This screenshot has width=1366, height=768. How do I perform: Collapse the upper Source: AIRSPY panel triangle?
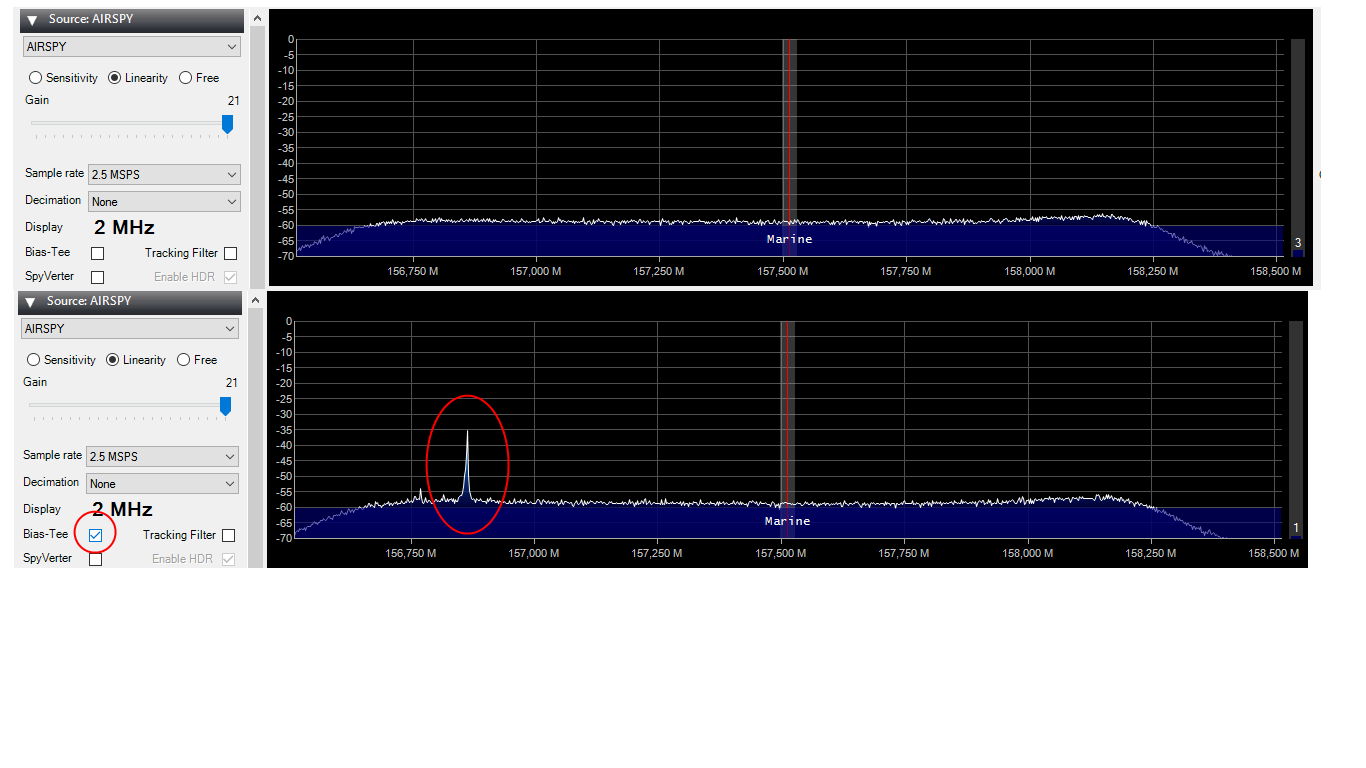[x=32, y=20]
